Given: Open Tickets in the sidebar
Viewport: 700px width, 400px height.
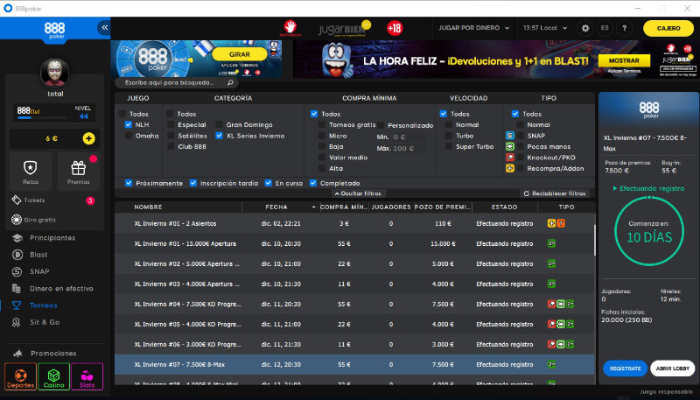Looking at the screenshot, I should pyautogui.click(x=34, y=200).
